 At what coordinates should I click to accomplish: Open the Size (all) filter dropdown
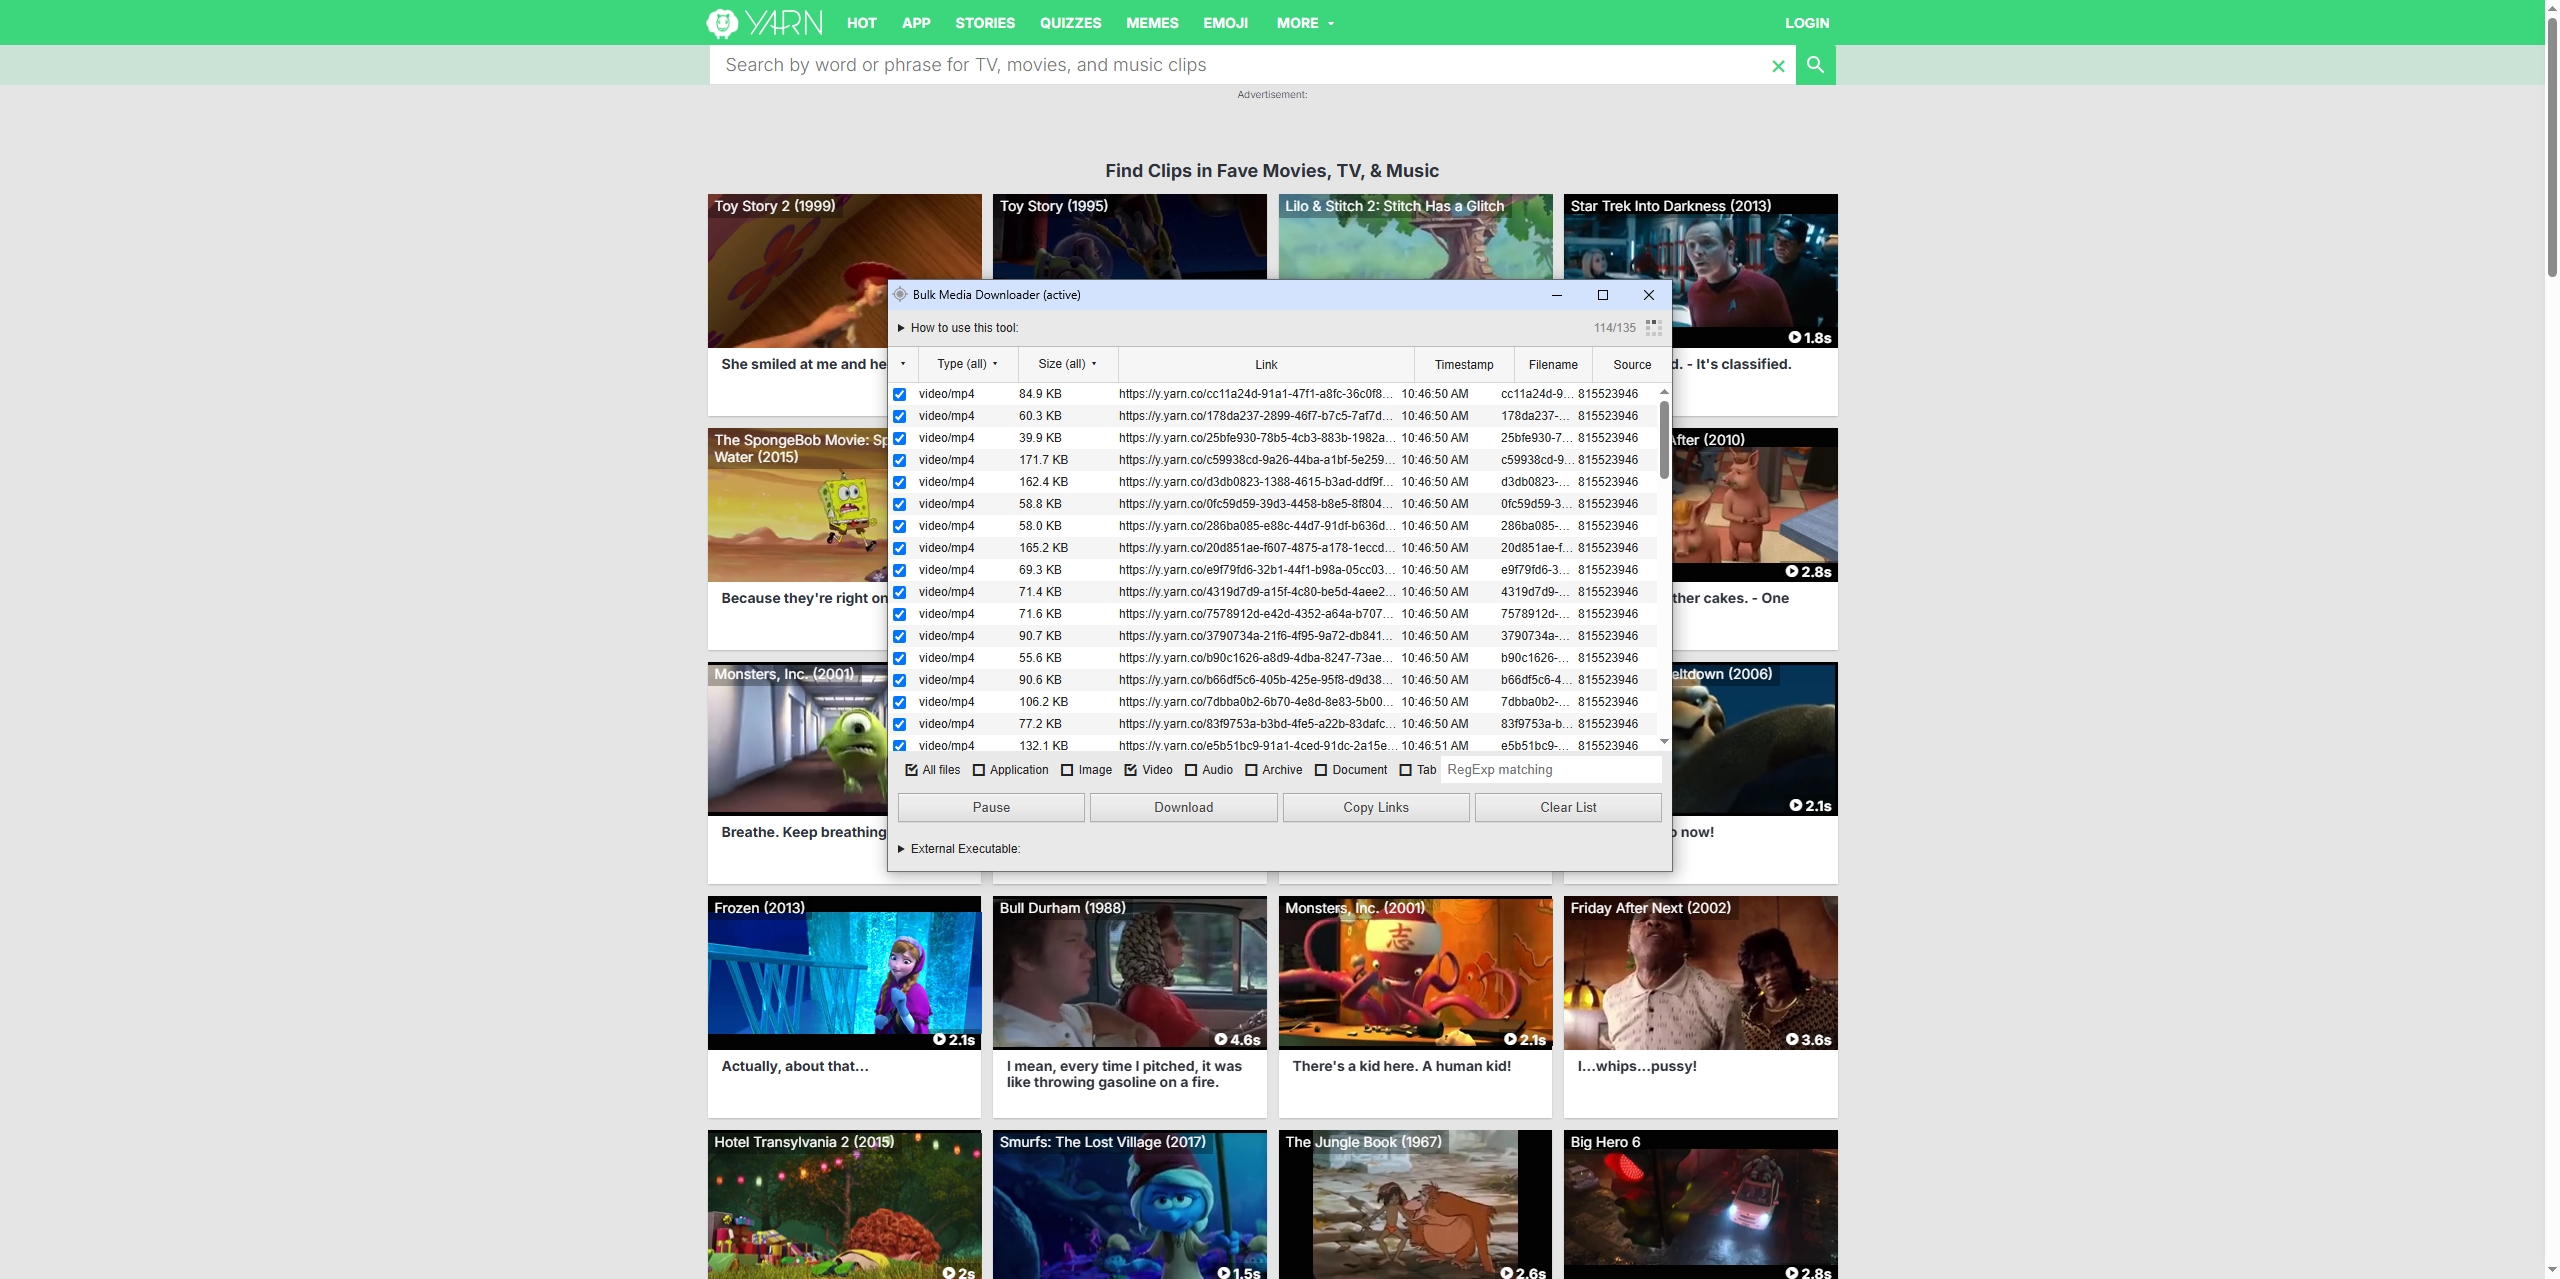pyautogui.click(x=1067, y=364)
